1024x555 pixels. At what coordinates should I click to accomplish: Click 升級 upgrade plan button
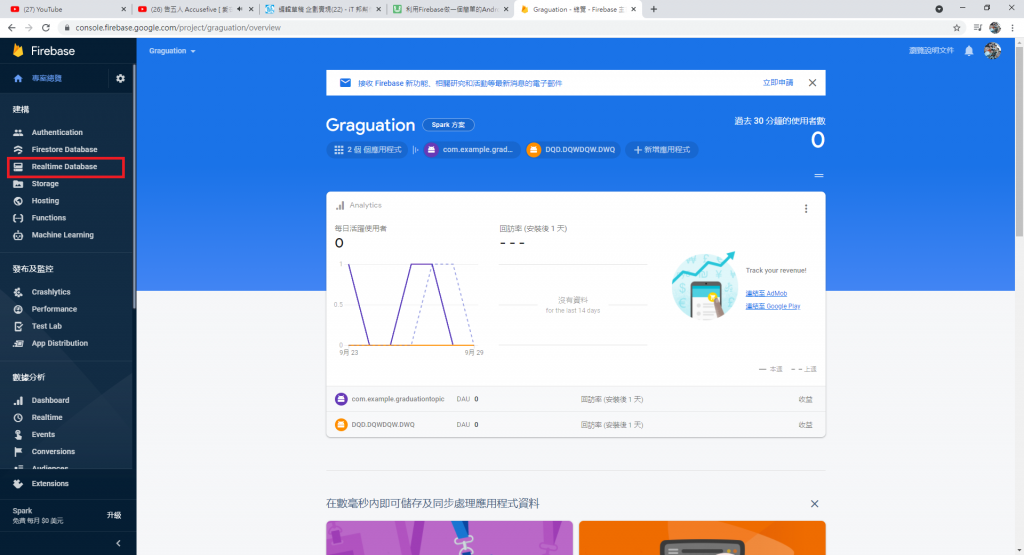click(x=114, y=515)
